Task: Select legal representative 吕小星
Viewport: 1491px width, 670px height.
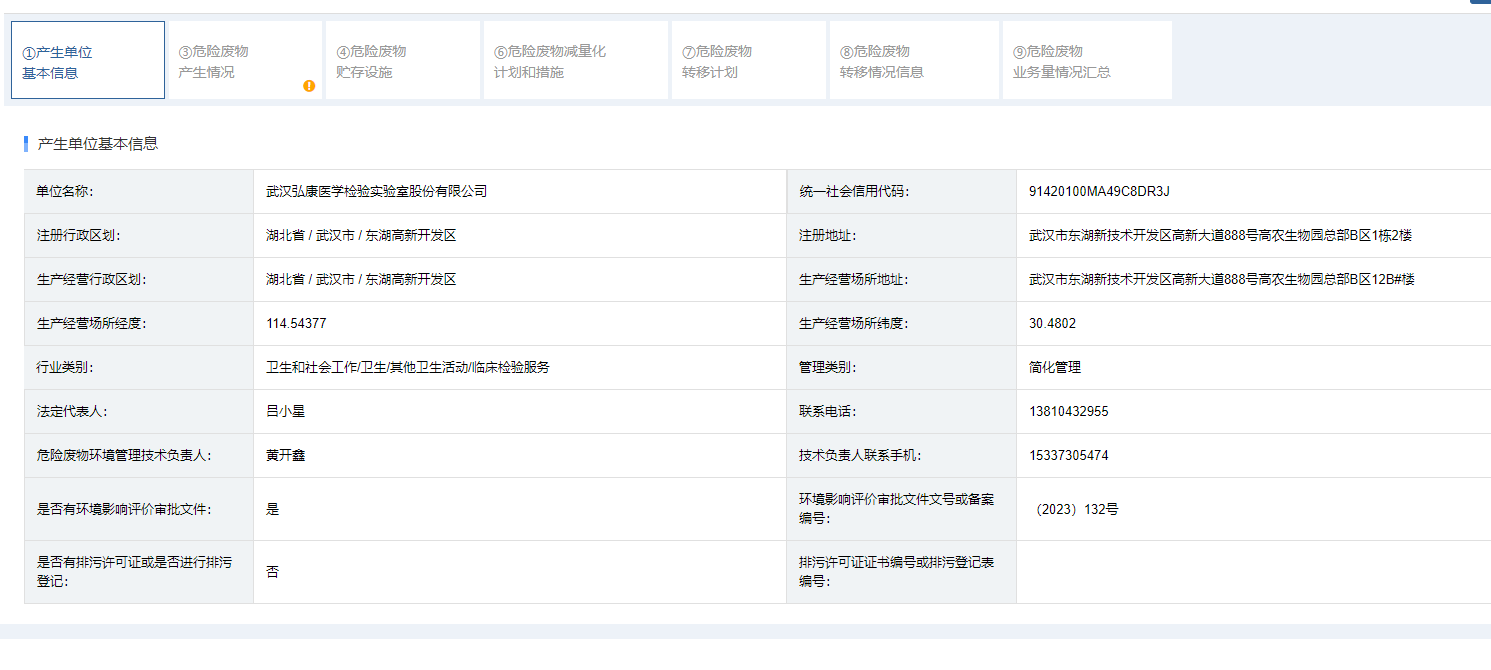Action: 285,411
